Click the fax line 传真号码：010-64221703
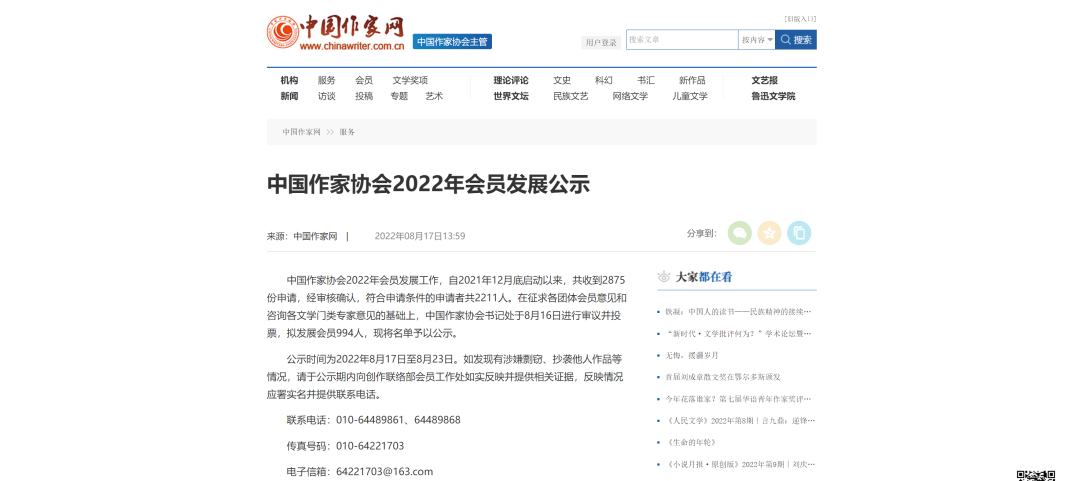Image resolution: width=1080 pixels, height=481 pixels. [x=345, y=446]
